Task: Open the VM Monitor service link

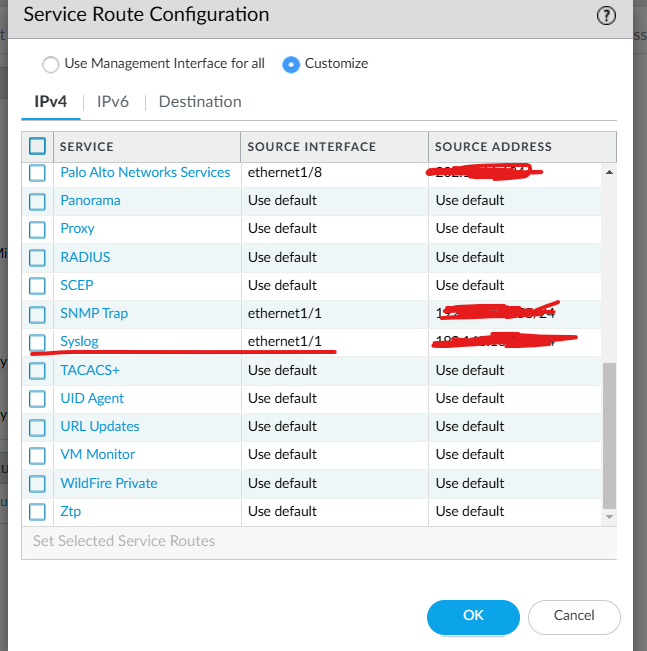Action: (98, 455)
